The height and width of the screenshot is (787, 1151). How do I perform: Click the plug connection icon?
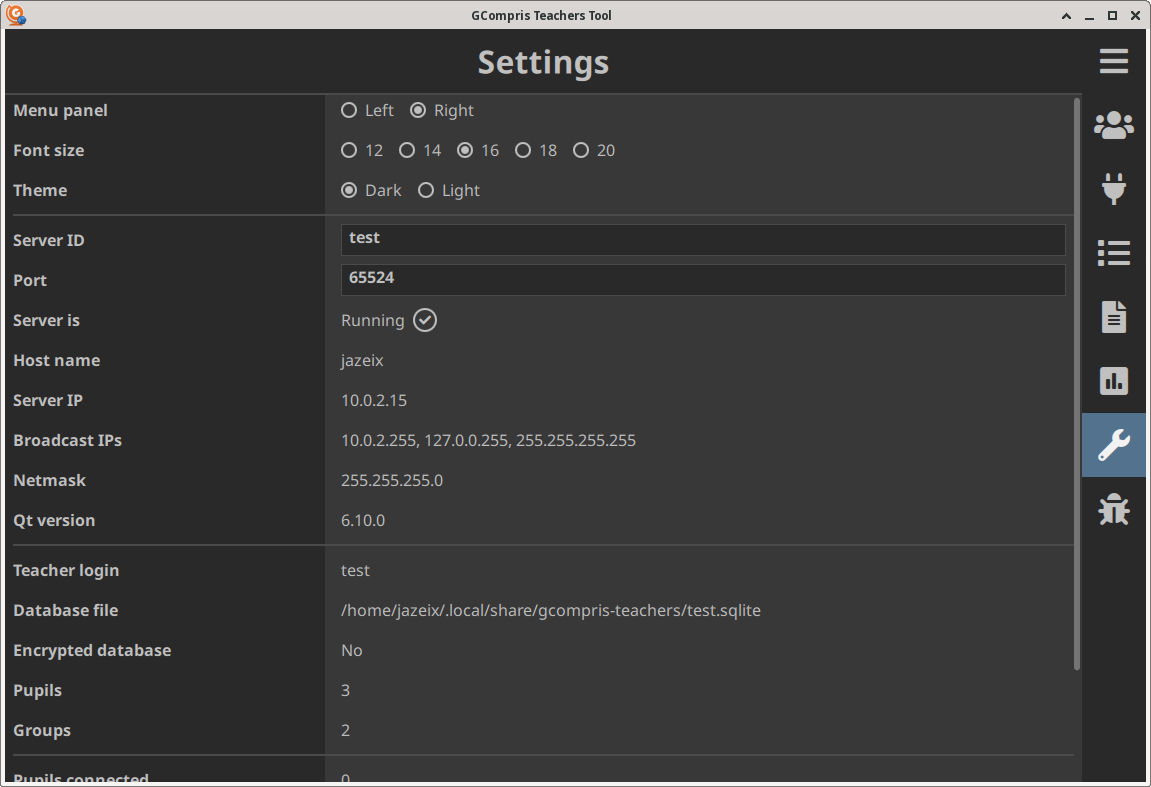[1113, 188]
